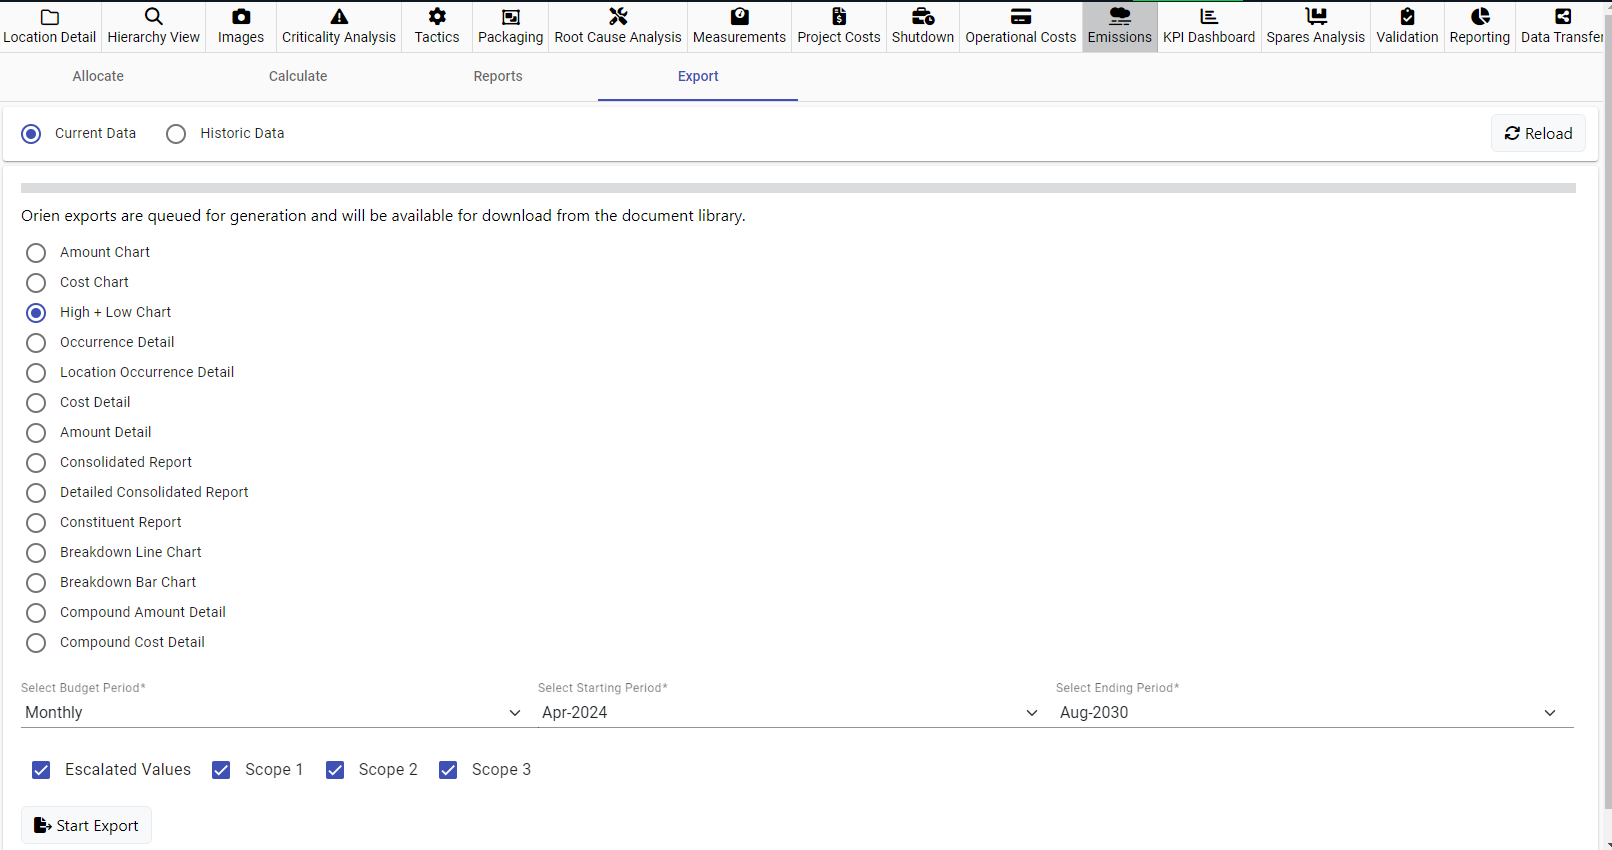The width and height of the screenshot is (1612, 850).
Task: Open the Emissions cloud icon
Action: [x=1120, y=17]
